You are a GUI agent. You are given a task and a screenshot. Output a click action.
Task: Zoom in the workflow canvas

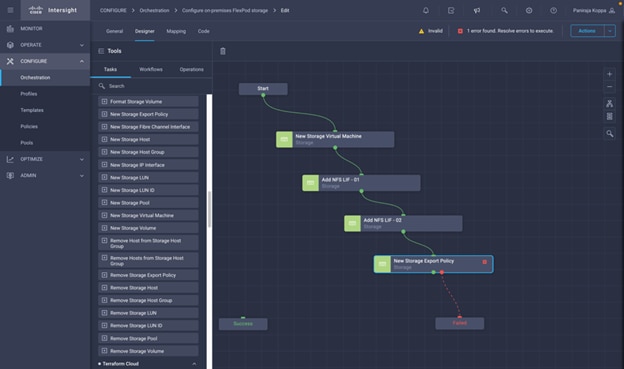tap(609, 74)
